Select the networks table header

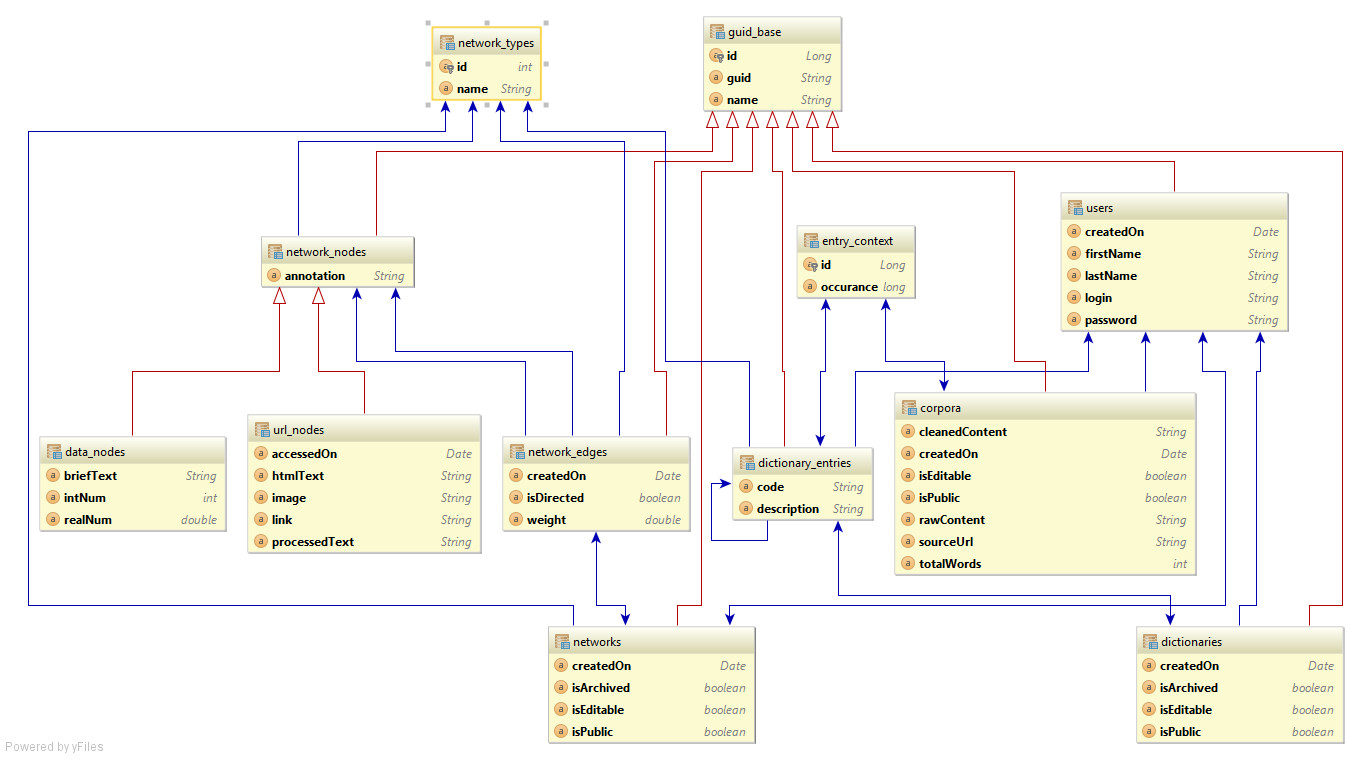click(x=596, y=642)
